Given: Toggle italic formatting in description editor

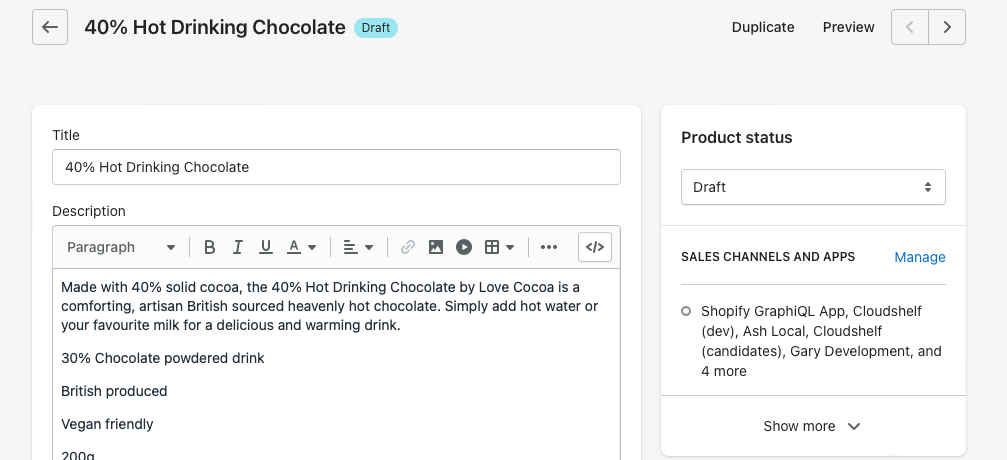Looking at the screenshot, I should (x=238, y=247).
